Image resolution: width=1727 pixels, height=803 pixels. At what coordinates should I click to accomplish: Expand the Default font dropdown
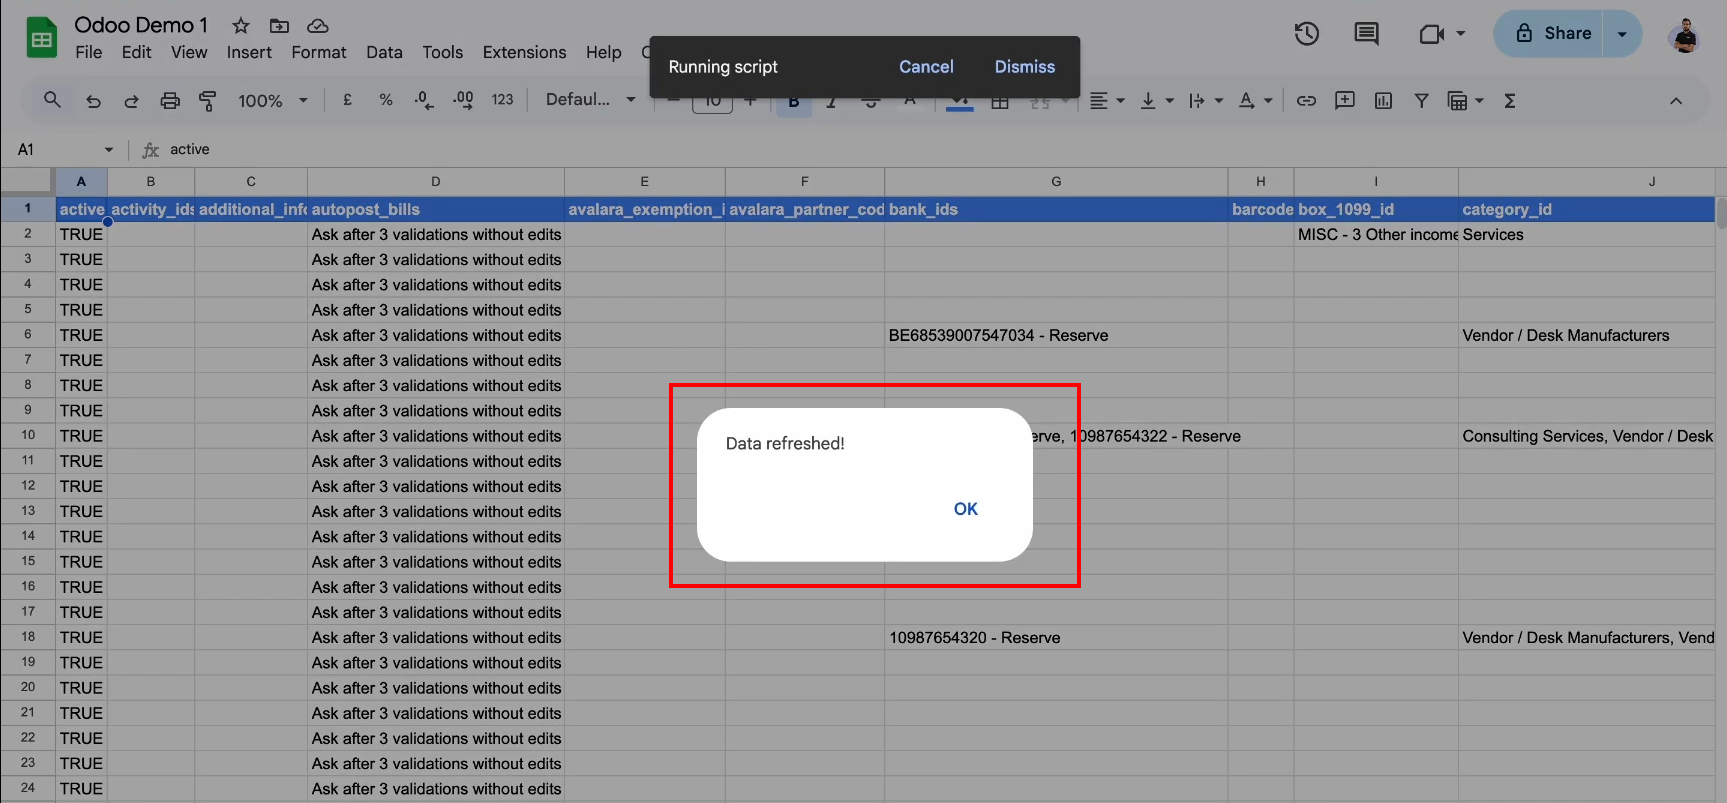[590, 100]
